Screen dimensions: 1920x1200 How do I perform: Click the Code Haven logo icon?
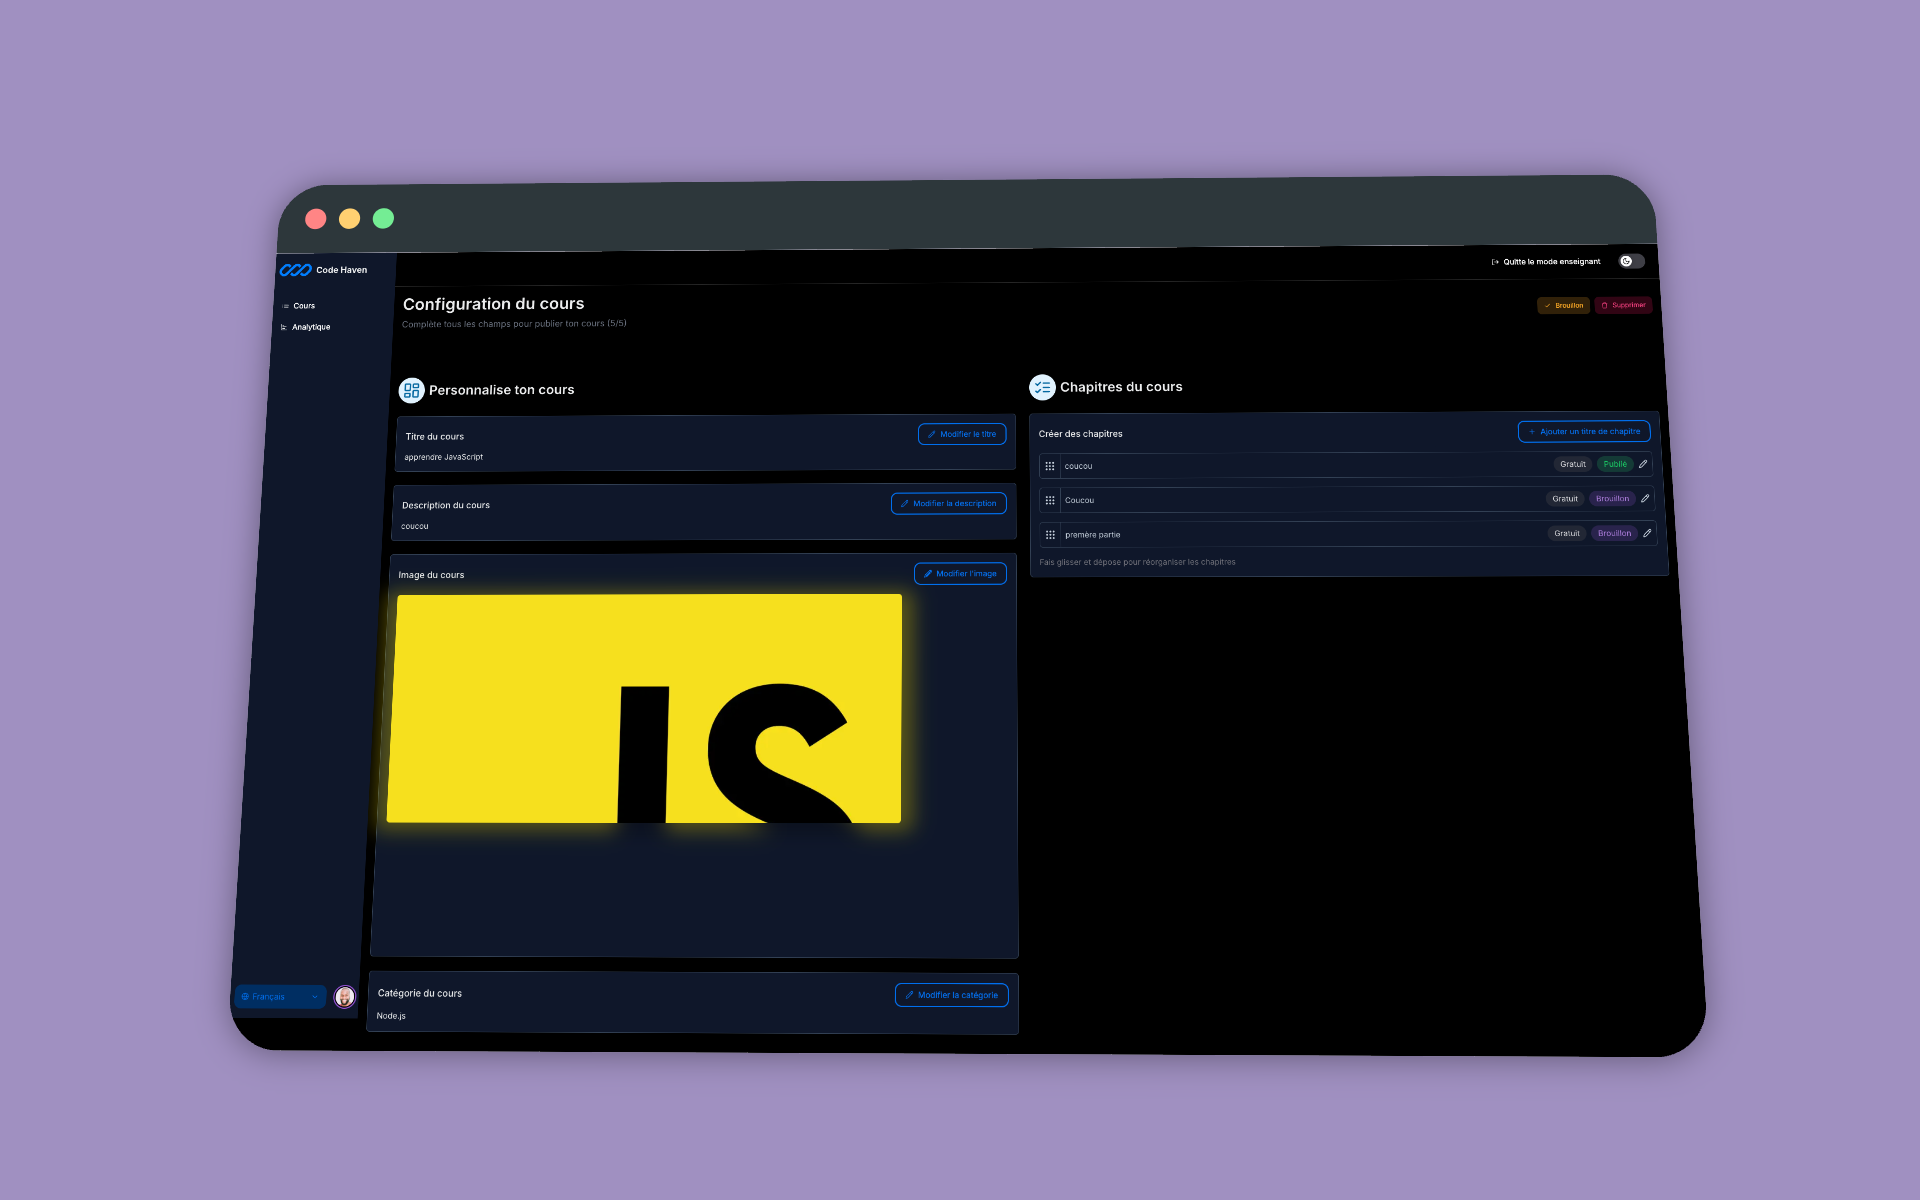pyautogui.click(x=295, y=270)
